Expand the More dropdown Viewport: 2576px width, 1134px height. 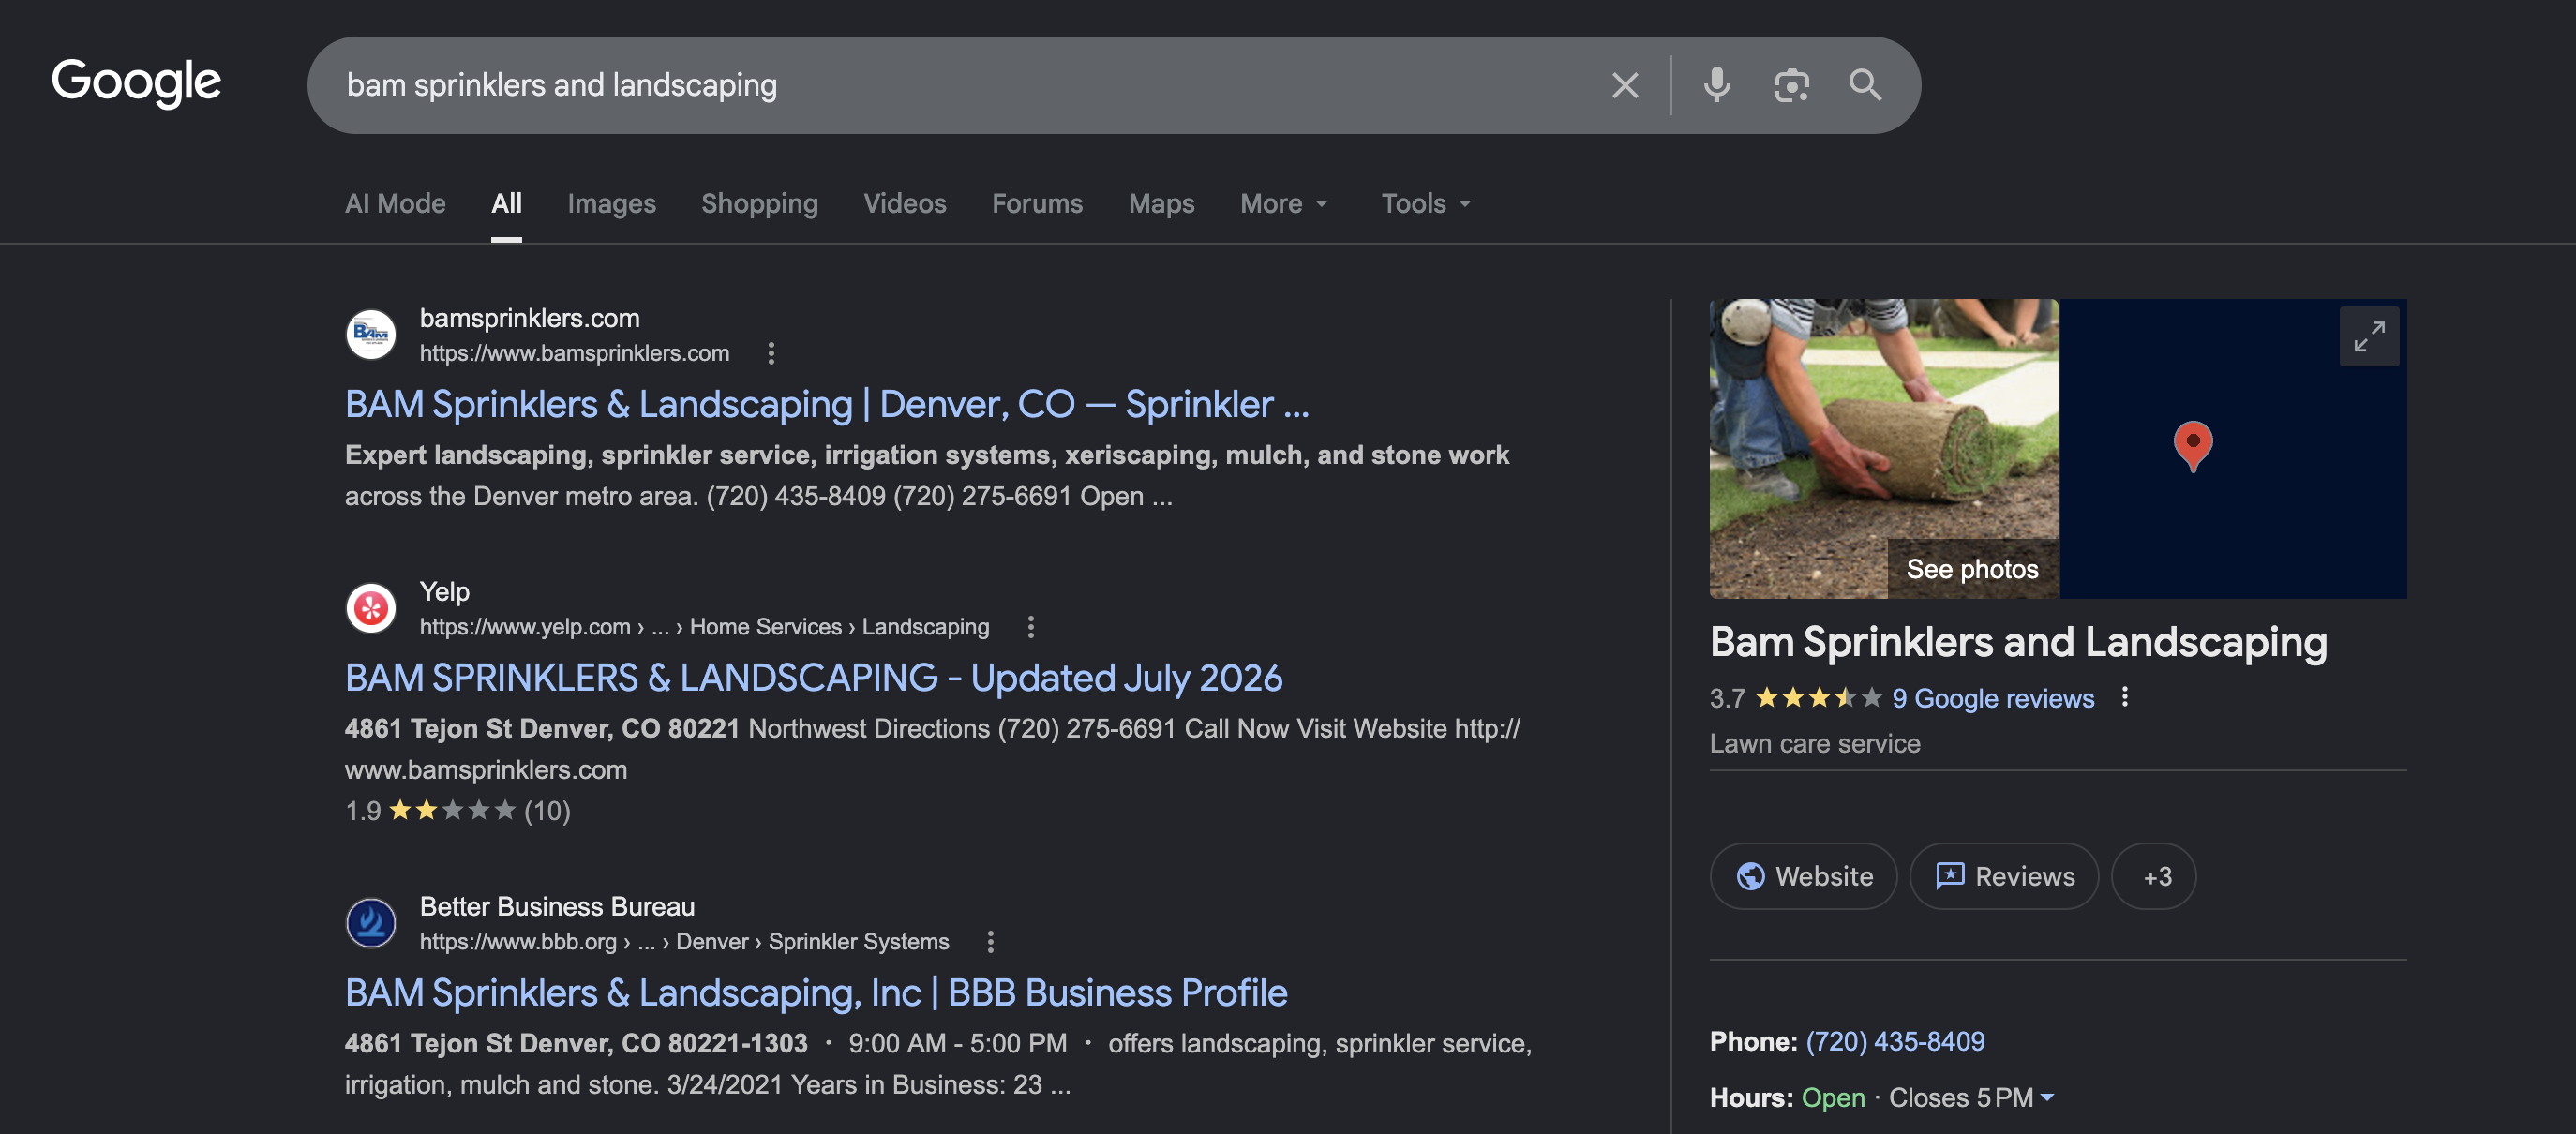point(1283,204)
